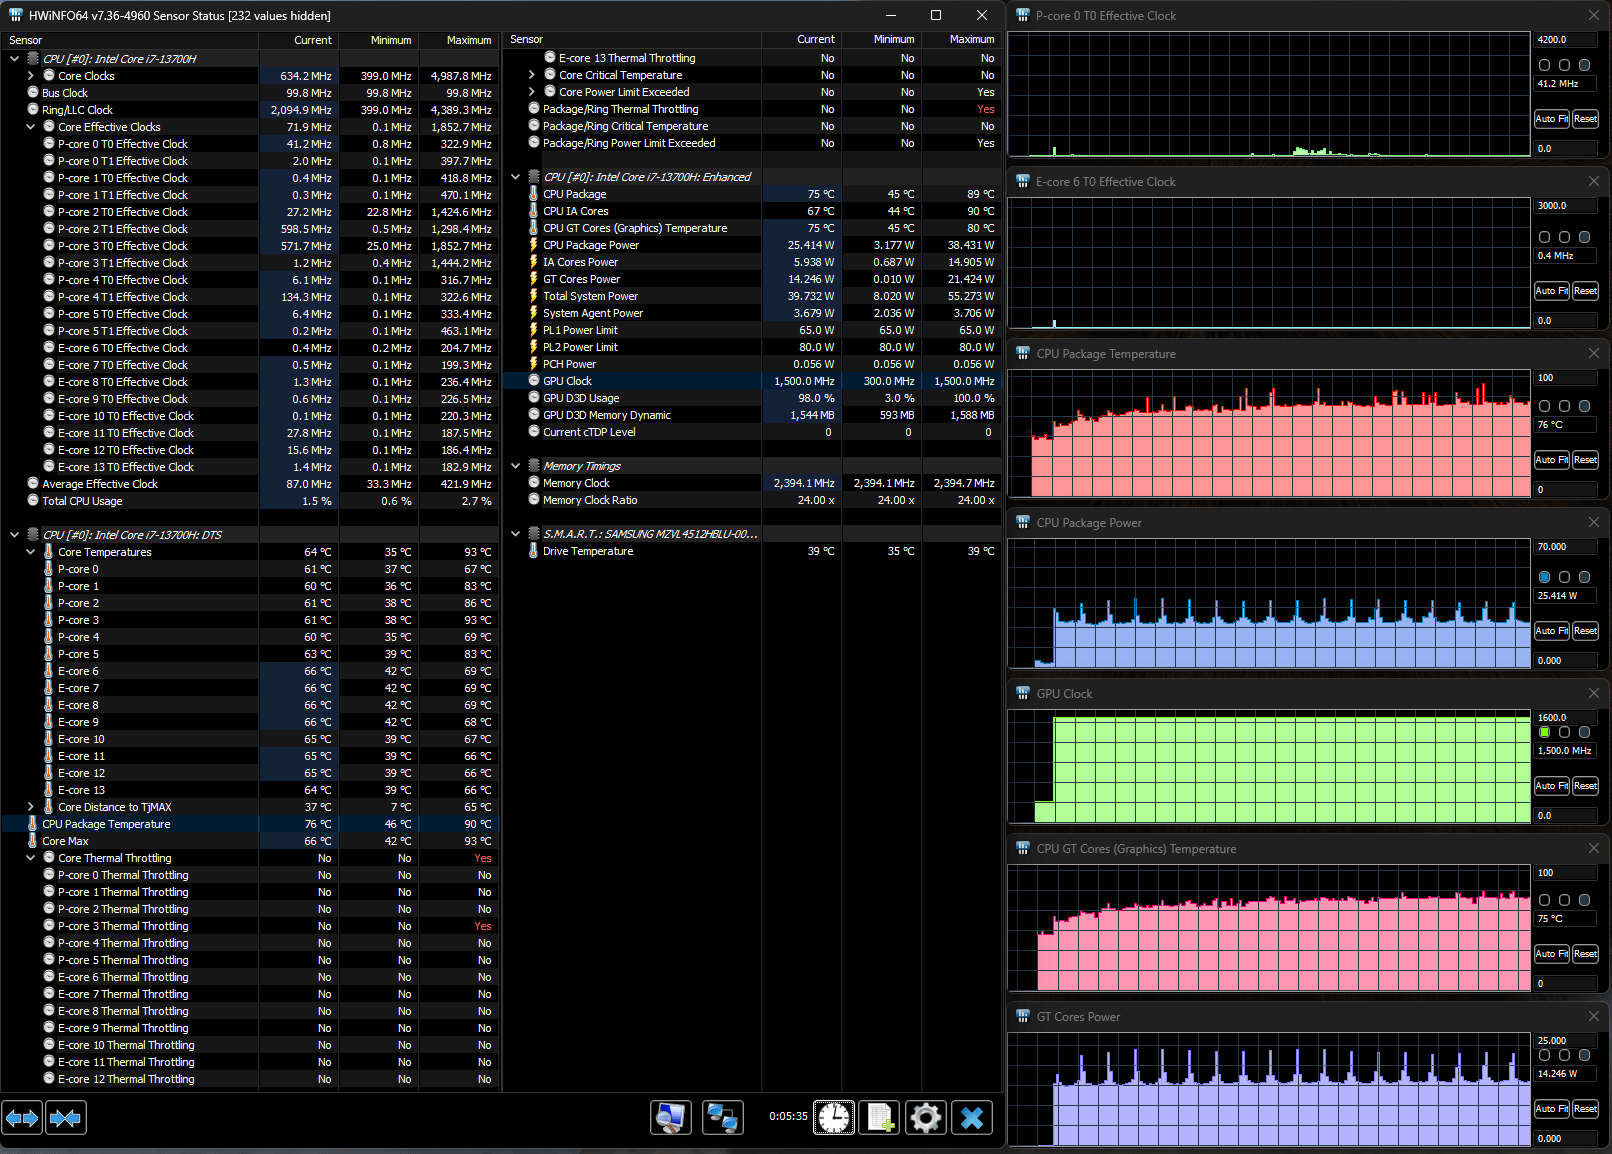Collapse the Memory Timings section

pos(516,466)
